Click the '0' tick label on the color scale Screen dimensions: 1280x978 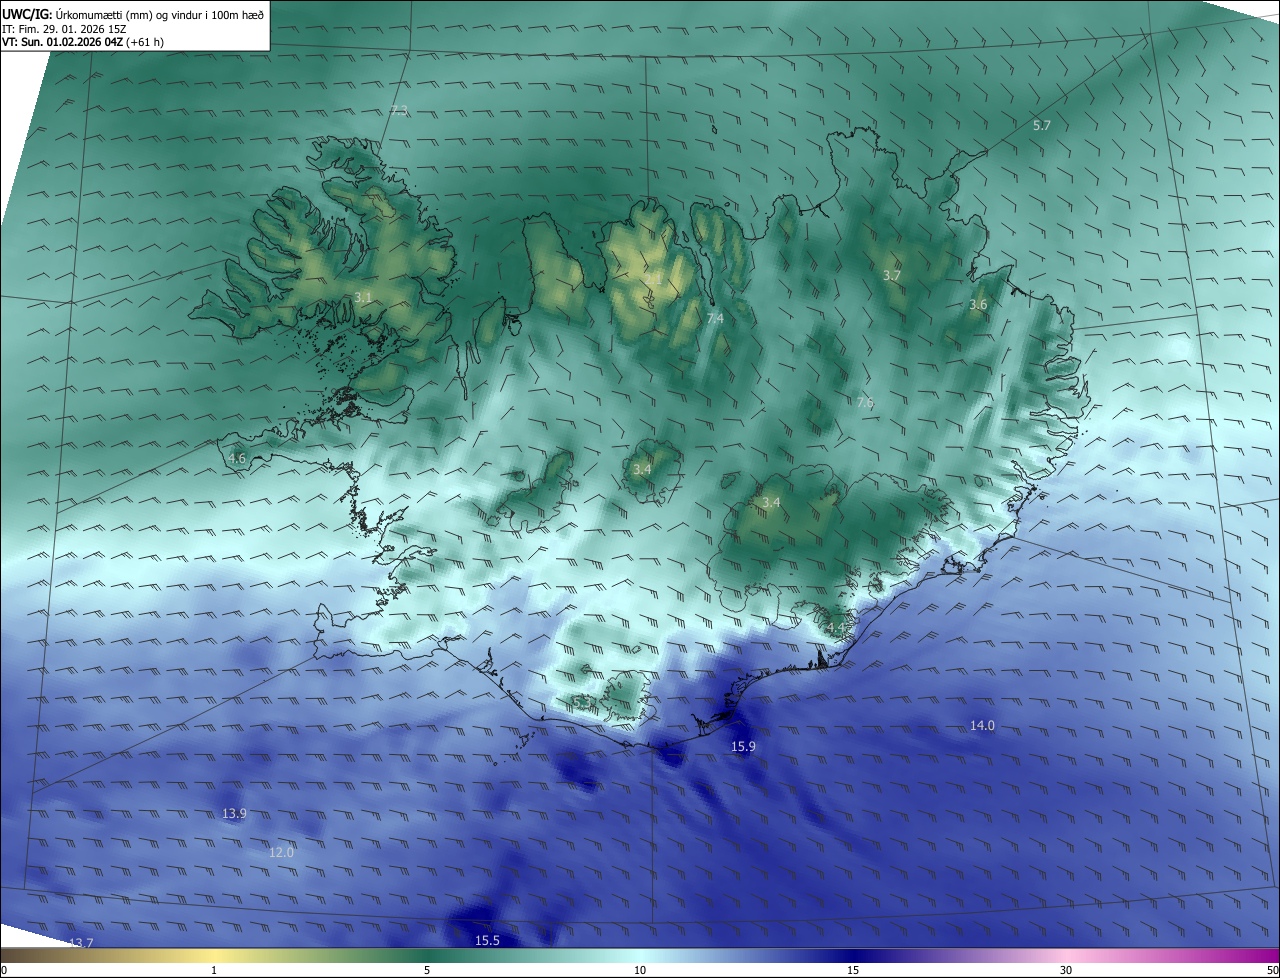pyautogui.click(x=4, y=970)
